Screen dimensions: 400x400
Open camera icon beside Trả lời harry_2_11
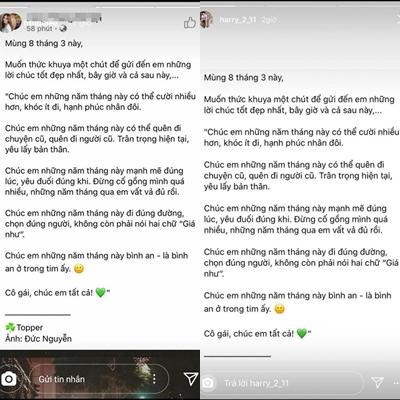(208, 383)
